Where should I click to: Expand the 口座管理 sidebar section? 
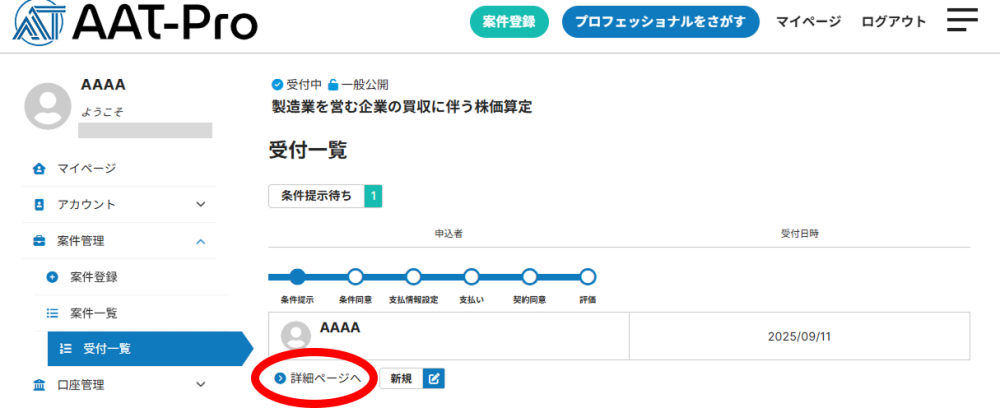200,384
